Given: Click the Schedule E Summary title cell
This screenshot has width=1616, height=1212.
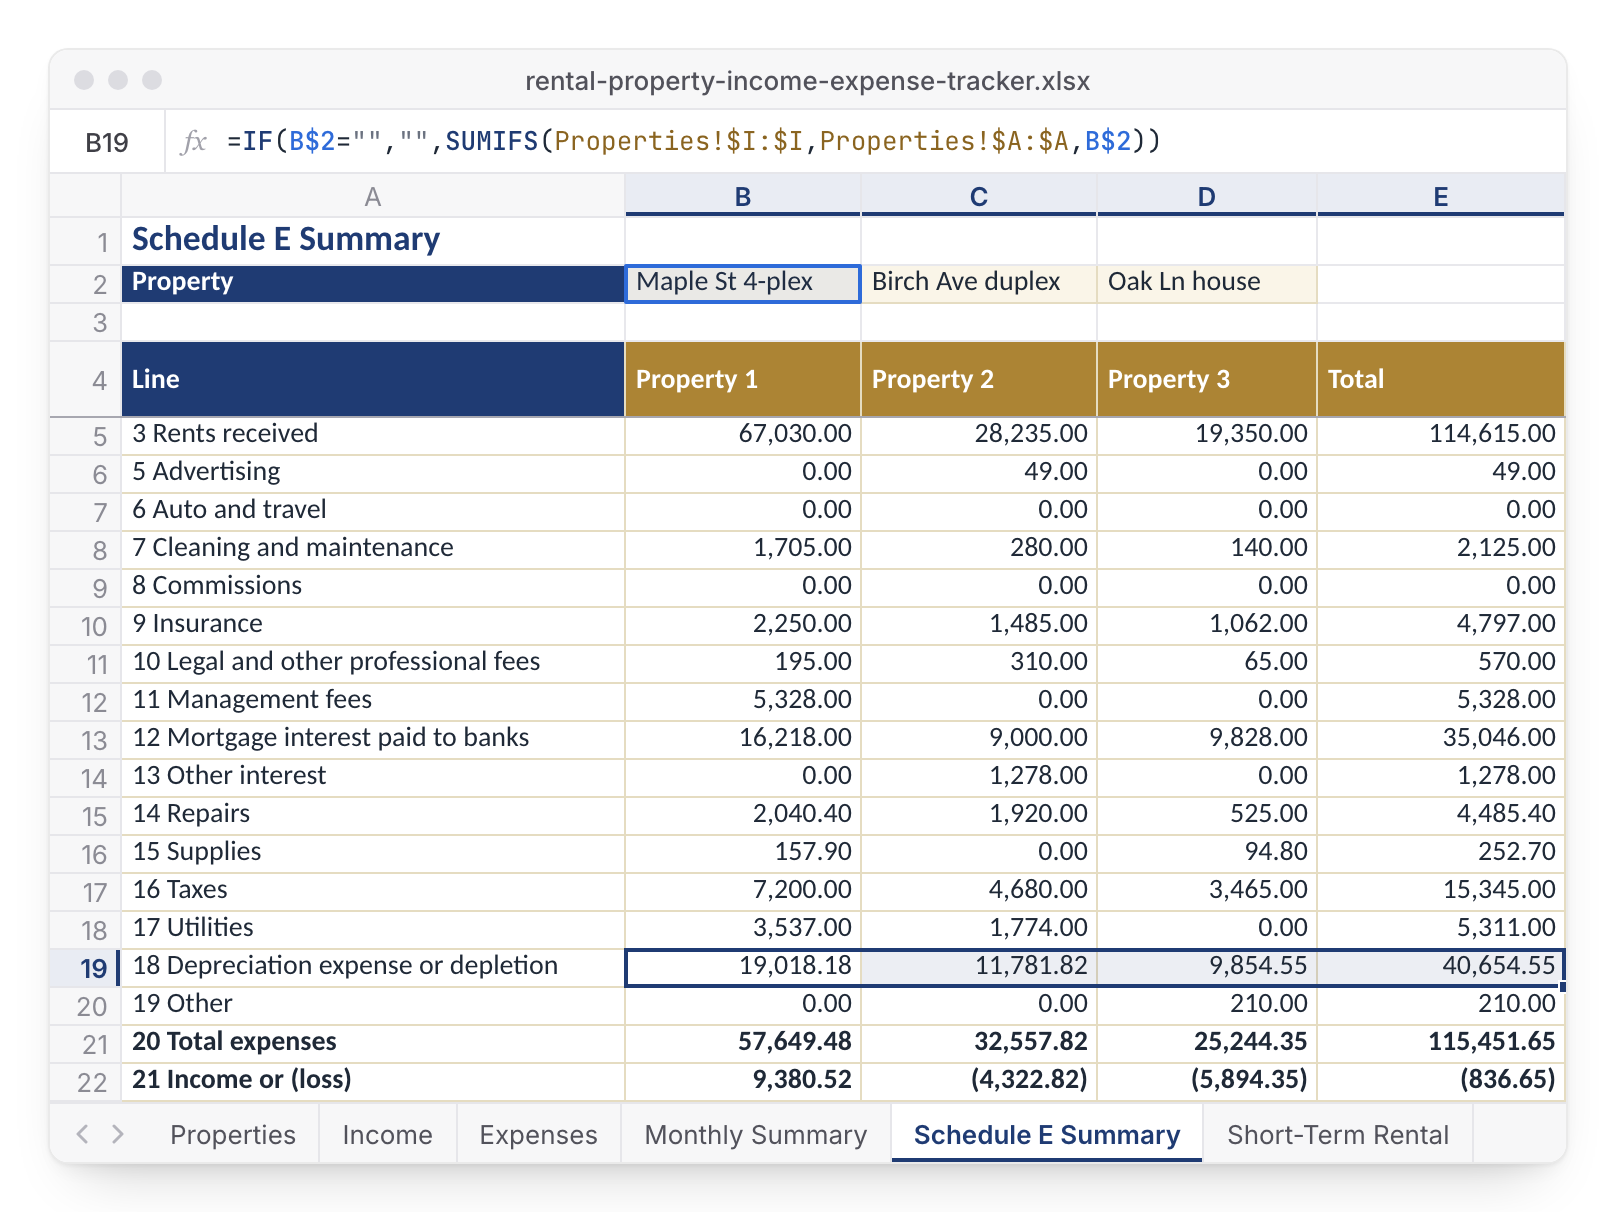Looking at the screenshot, I should click(373, 240).
